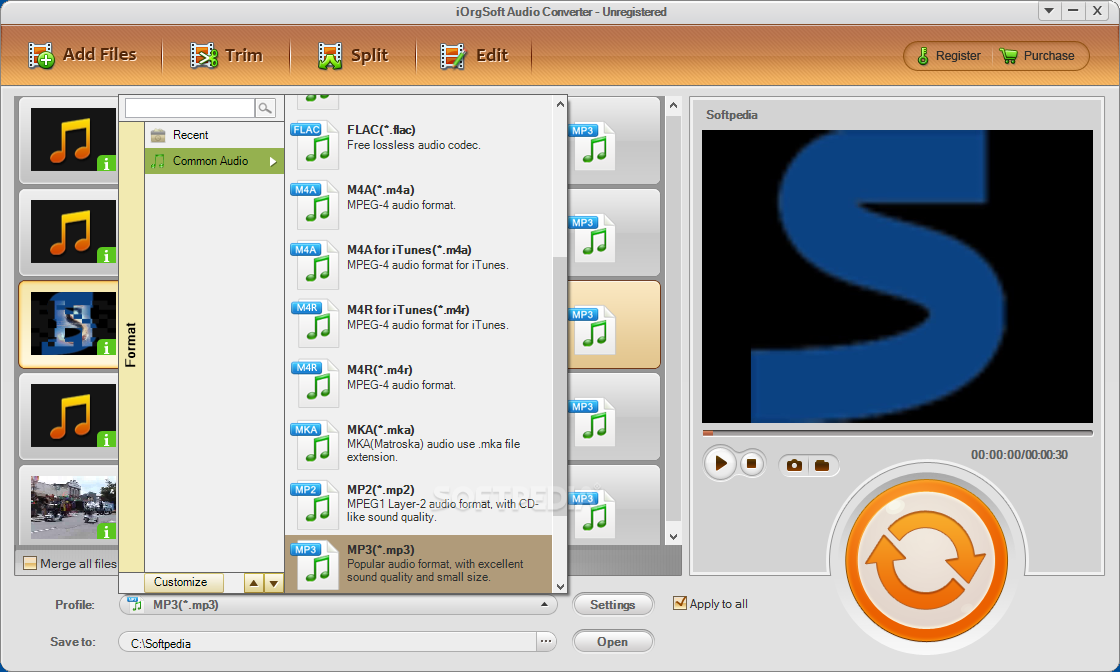Viewport: 1120px width, 672px height.
Task: Choose the FLAC(*.flac) format
Action: pyautogui.click(x=419, y=145)
